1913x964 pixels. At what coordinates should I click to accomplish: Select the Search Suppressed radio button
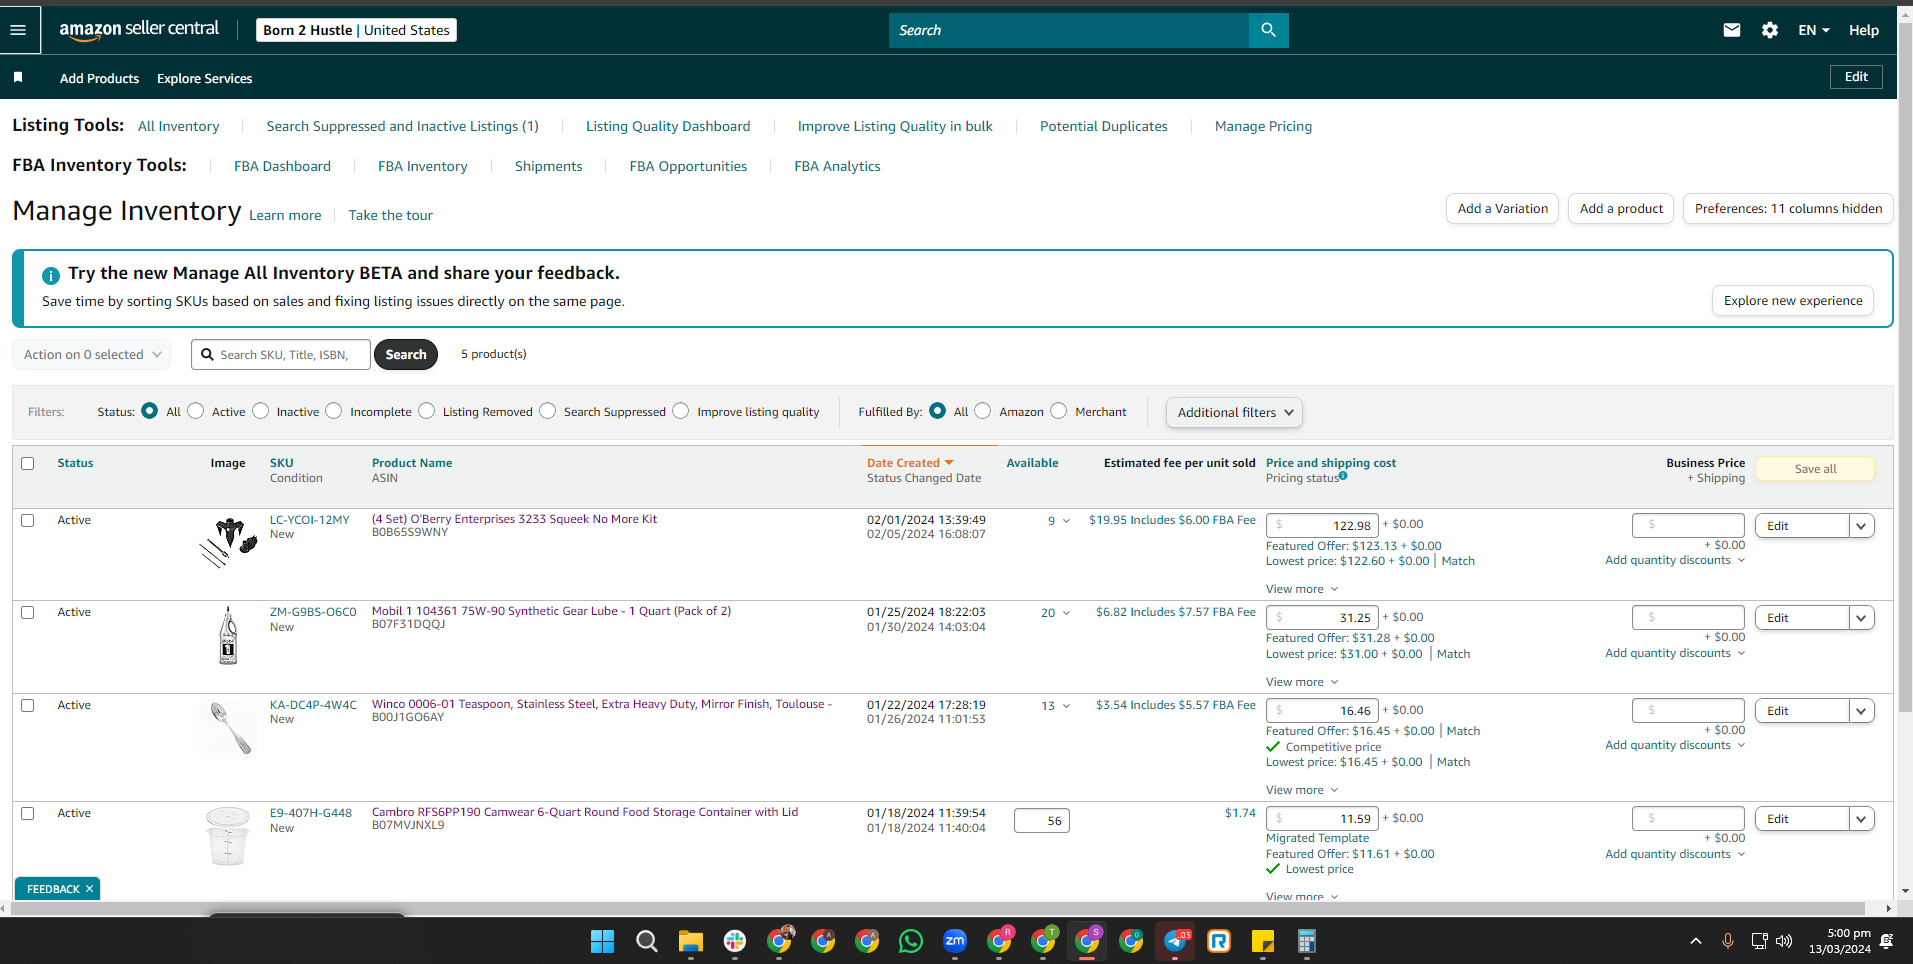tap(548, 411)
